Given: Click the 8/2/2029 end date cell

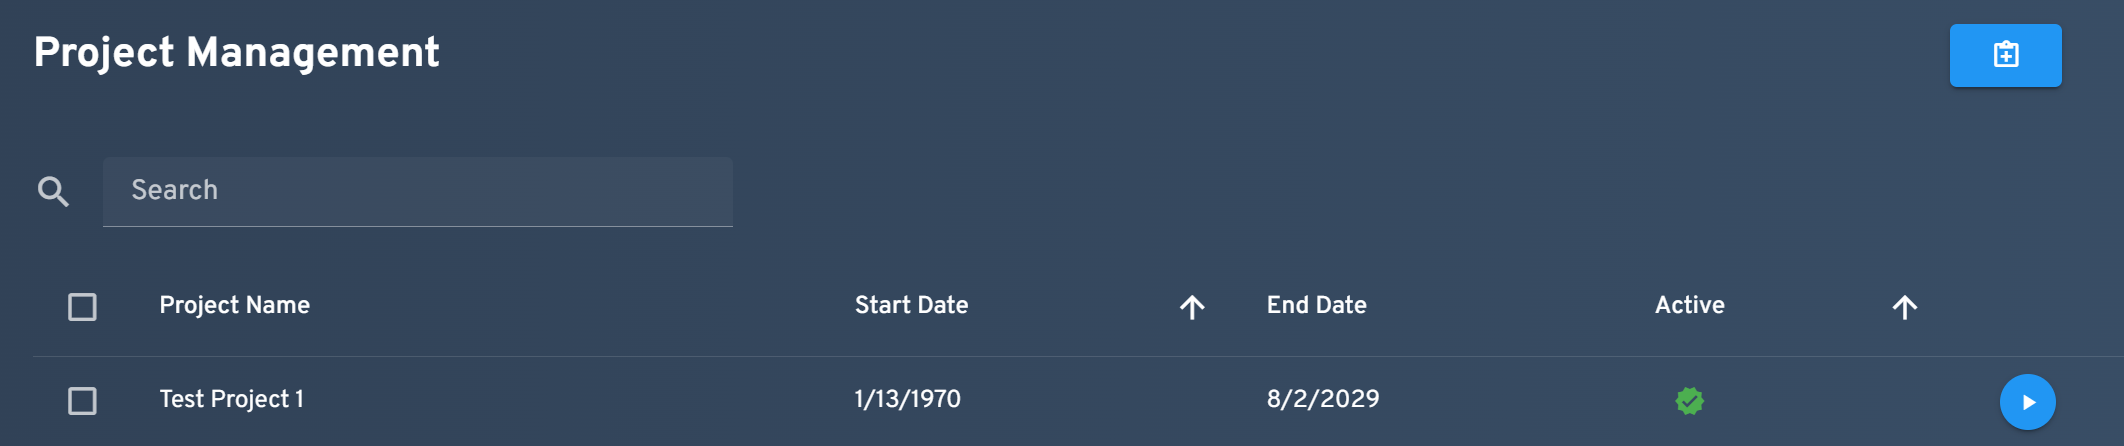Looking at the screenshot, I should (x=1322, y=399).
